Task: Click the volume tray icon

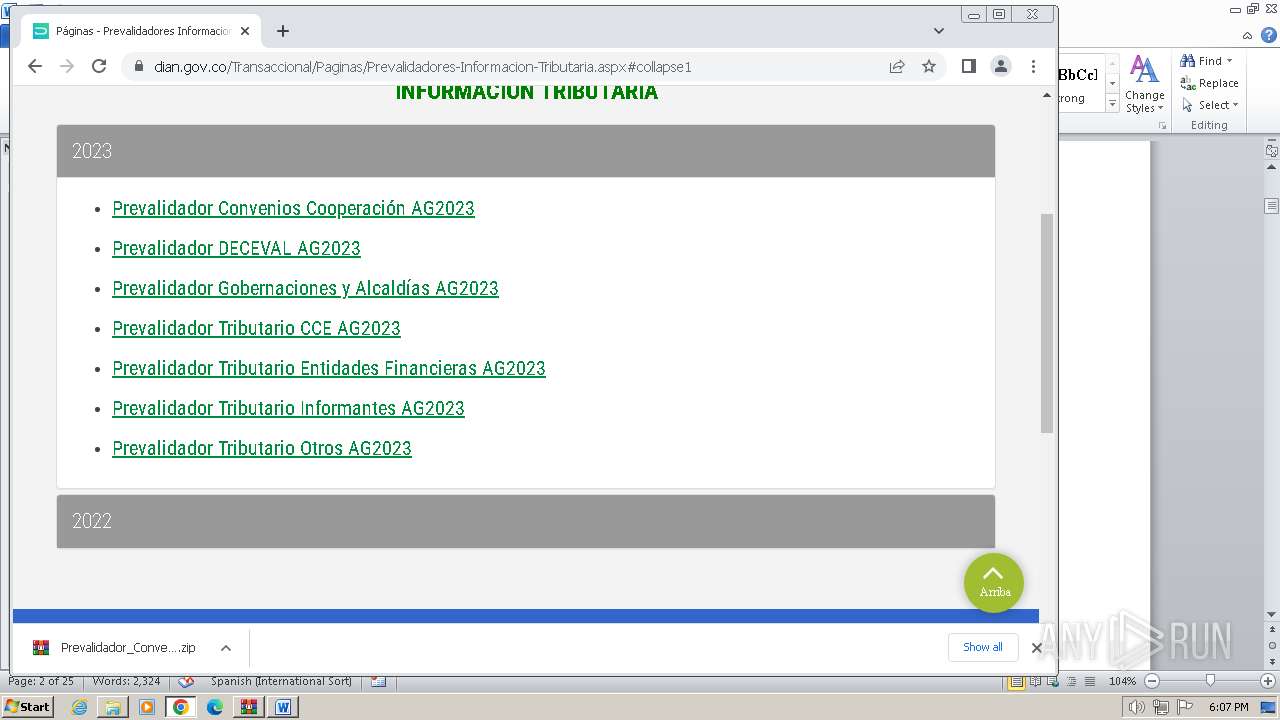Action: [1137, 707]
